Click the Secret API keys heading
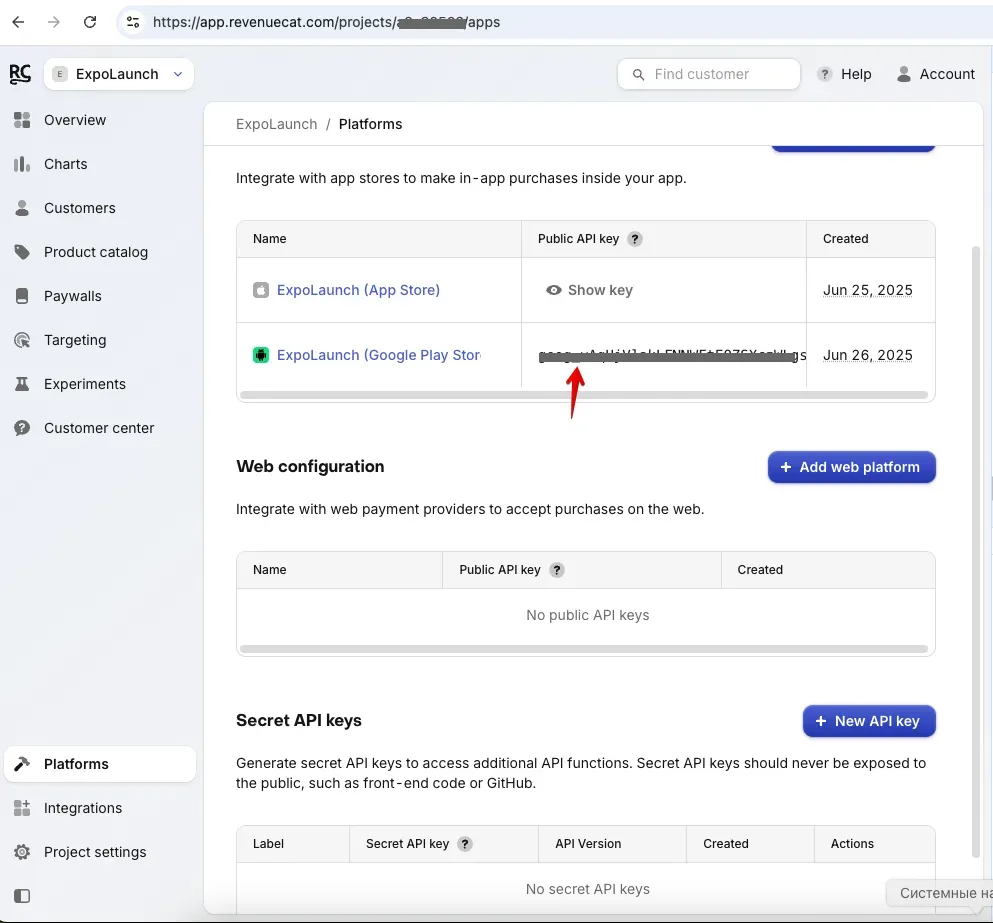 point(299,720)
